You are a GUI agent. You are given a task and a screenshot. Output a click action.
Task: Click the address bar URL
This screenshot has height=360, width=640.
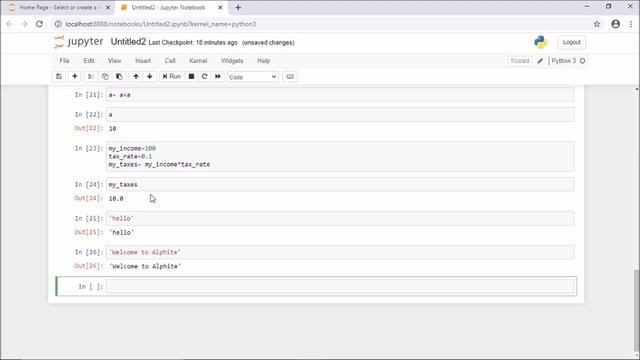coord(161,24)
